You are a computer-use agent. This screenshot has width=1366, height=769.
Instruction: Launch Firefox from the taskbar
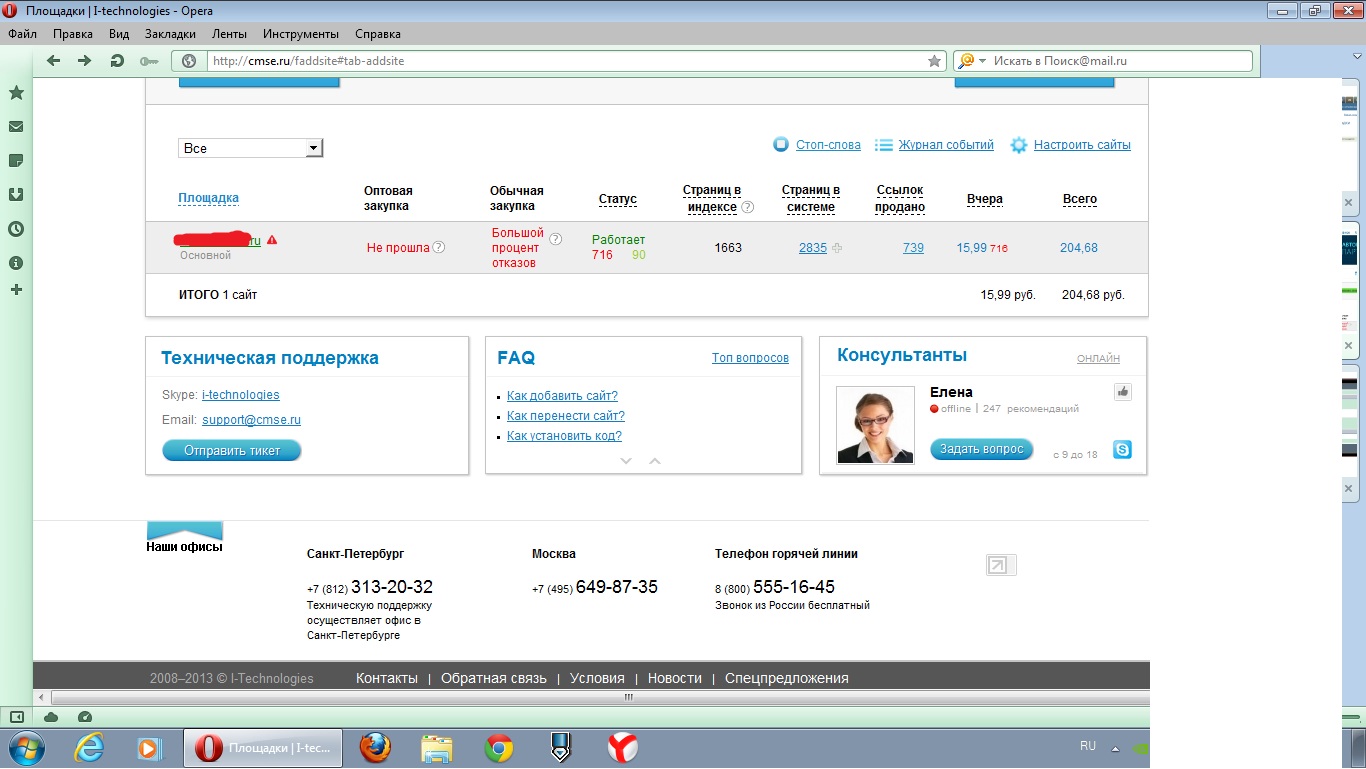pyautogui.click(x=375, y=747)
